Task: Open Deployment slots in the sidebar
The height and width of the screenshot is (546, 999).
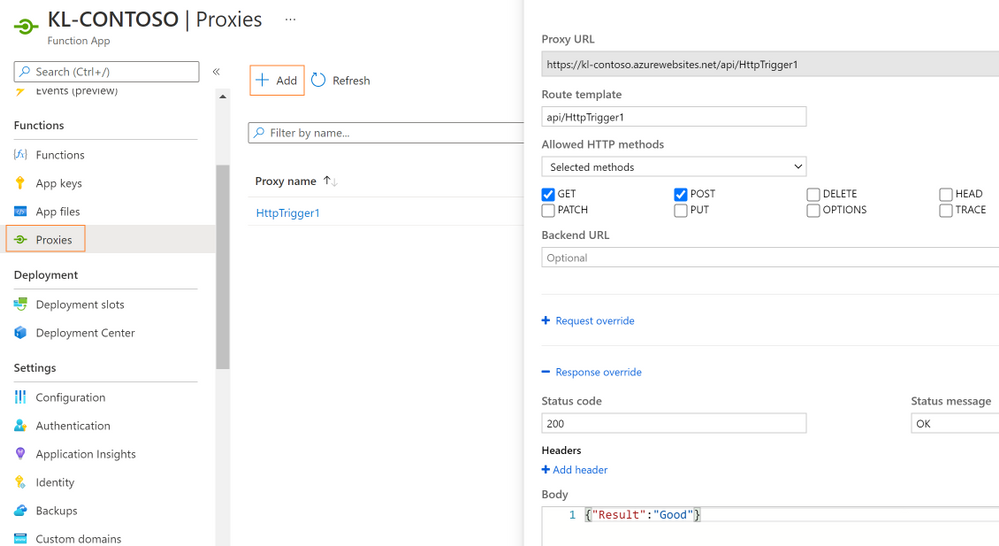Action: point(80,305)
